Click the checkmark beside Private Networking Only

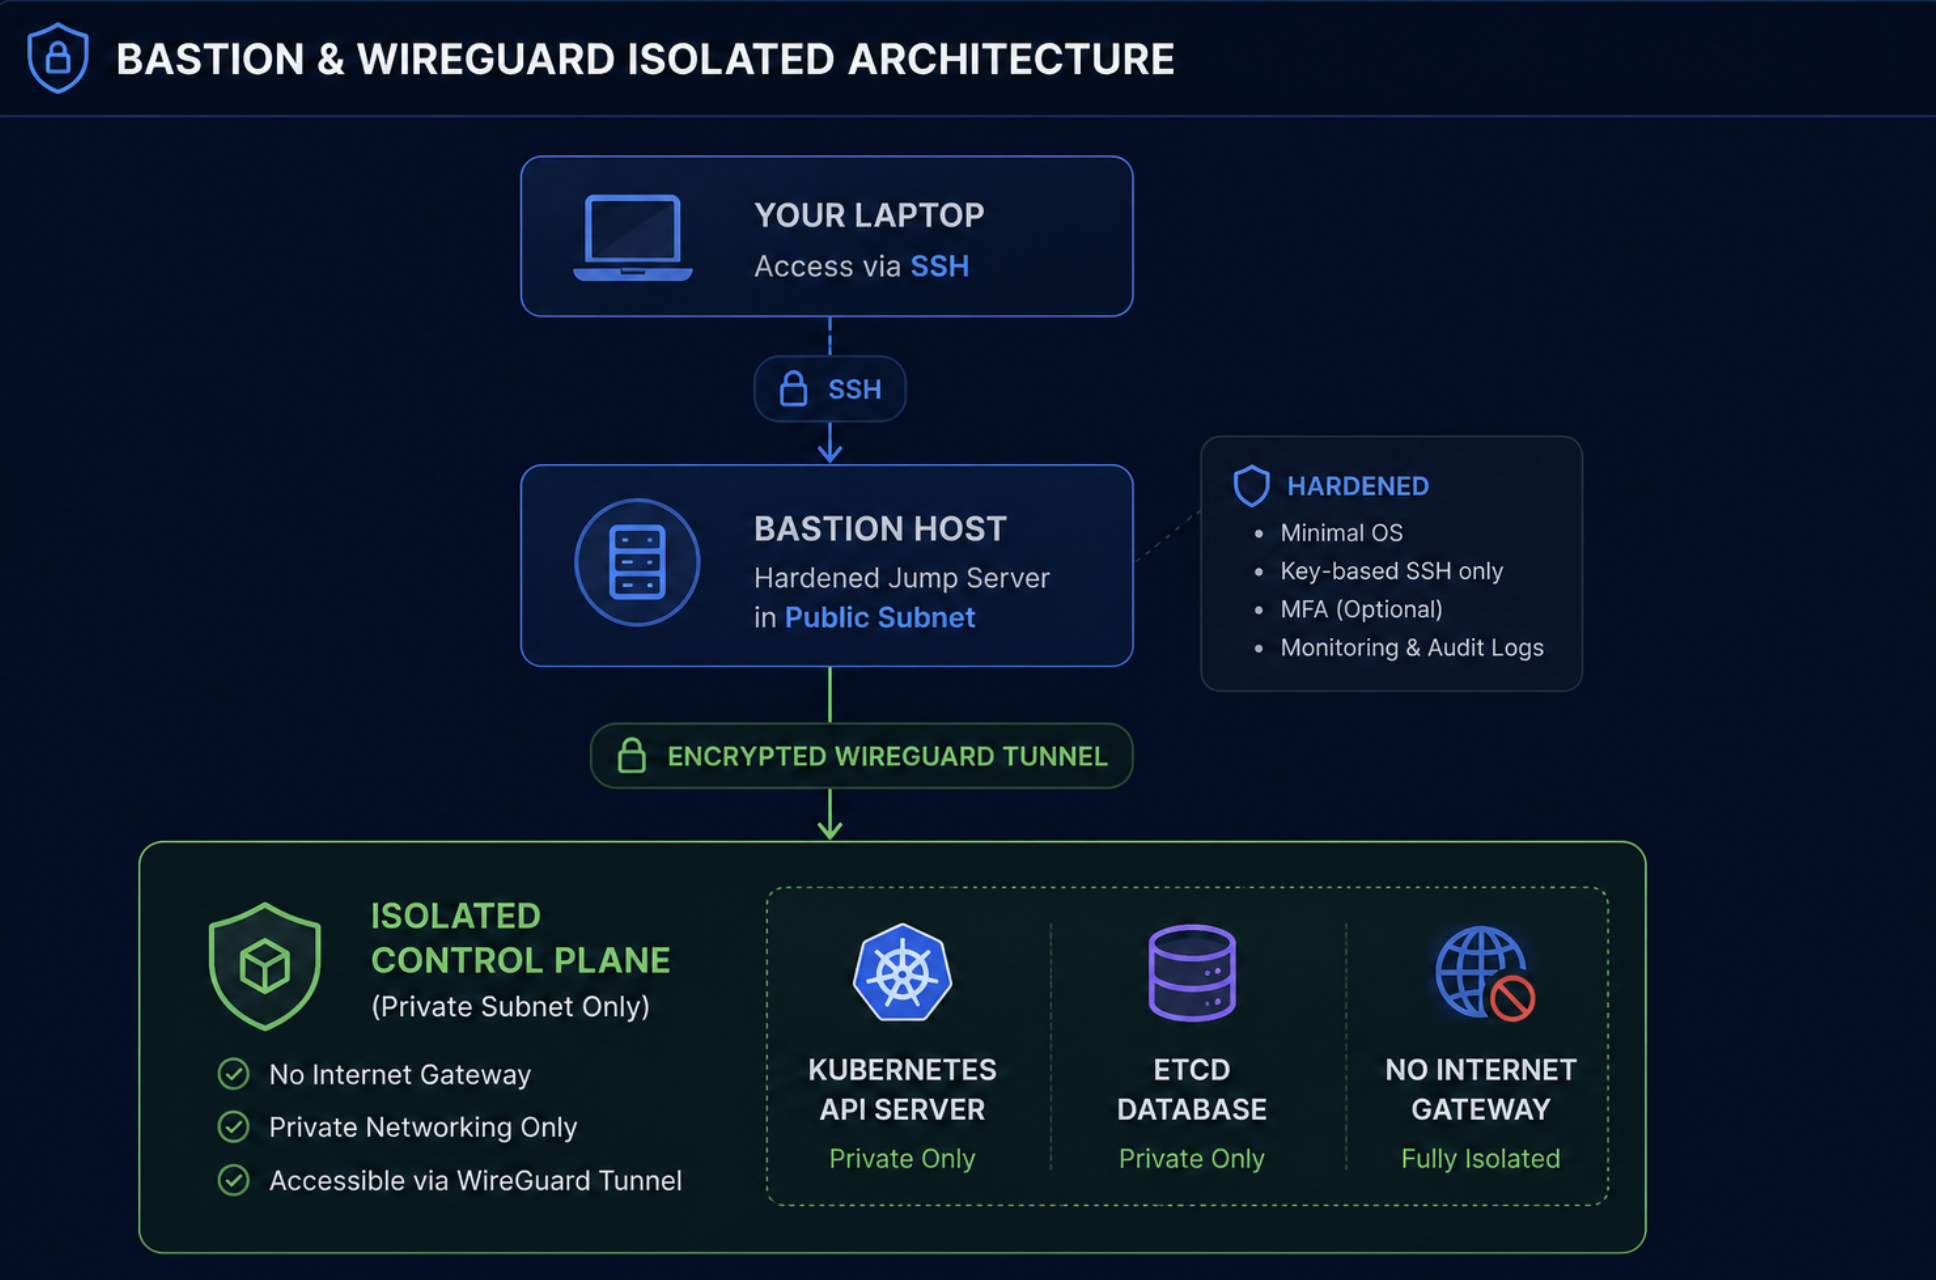233,1127
